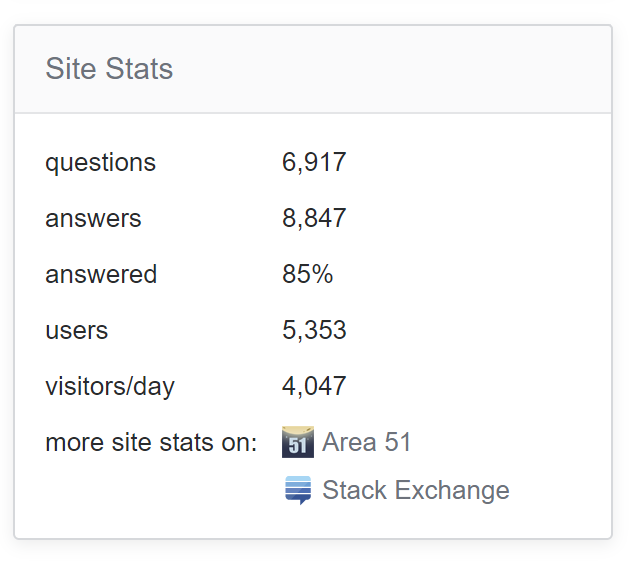Viewport: 630px width, 561px height.
Task: Select the 85% answered value
Action: click(307, 274)
